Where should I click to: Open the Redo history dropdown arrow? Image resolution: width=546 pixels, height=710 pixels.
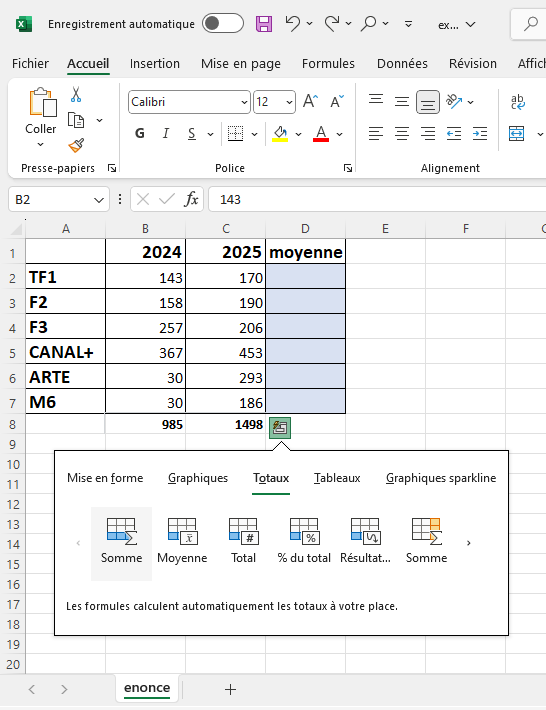click(x=349, y=24)
